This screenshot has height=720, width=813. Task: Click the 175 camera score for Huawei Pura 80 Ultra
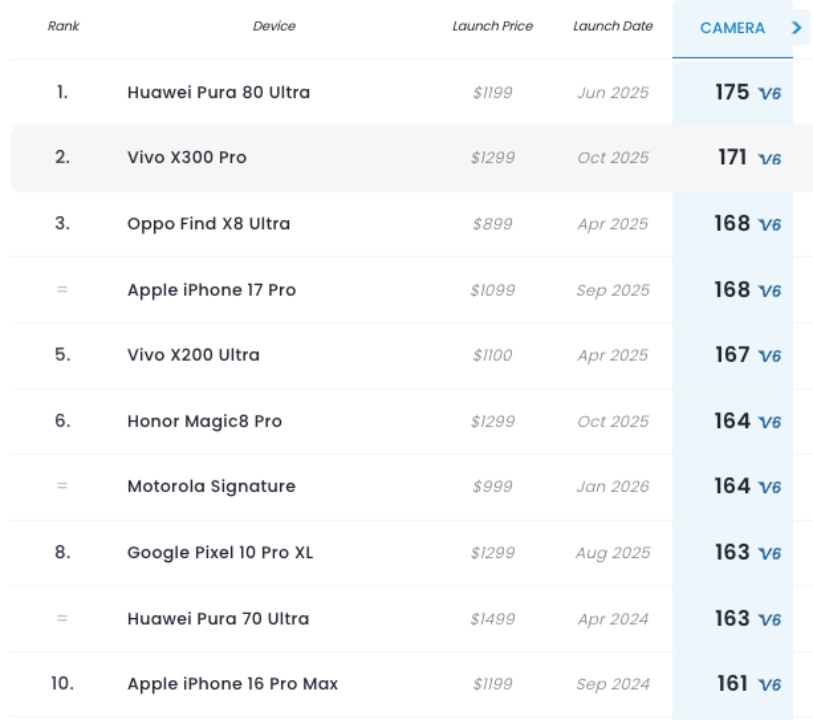731,92
